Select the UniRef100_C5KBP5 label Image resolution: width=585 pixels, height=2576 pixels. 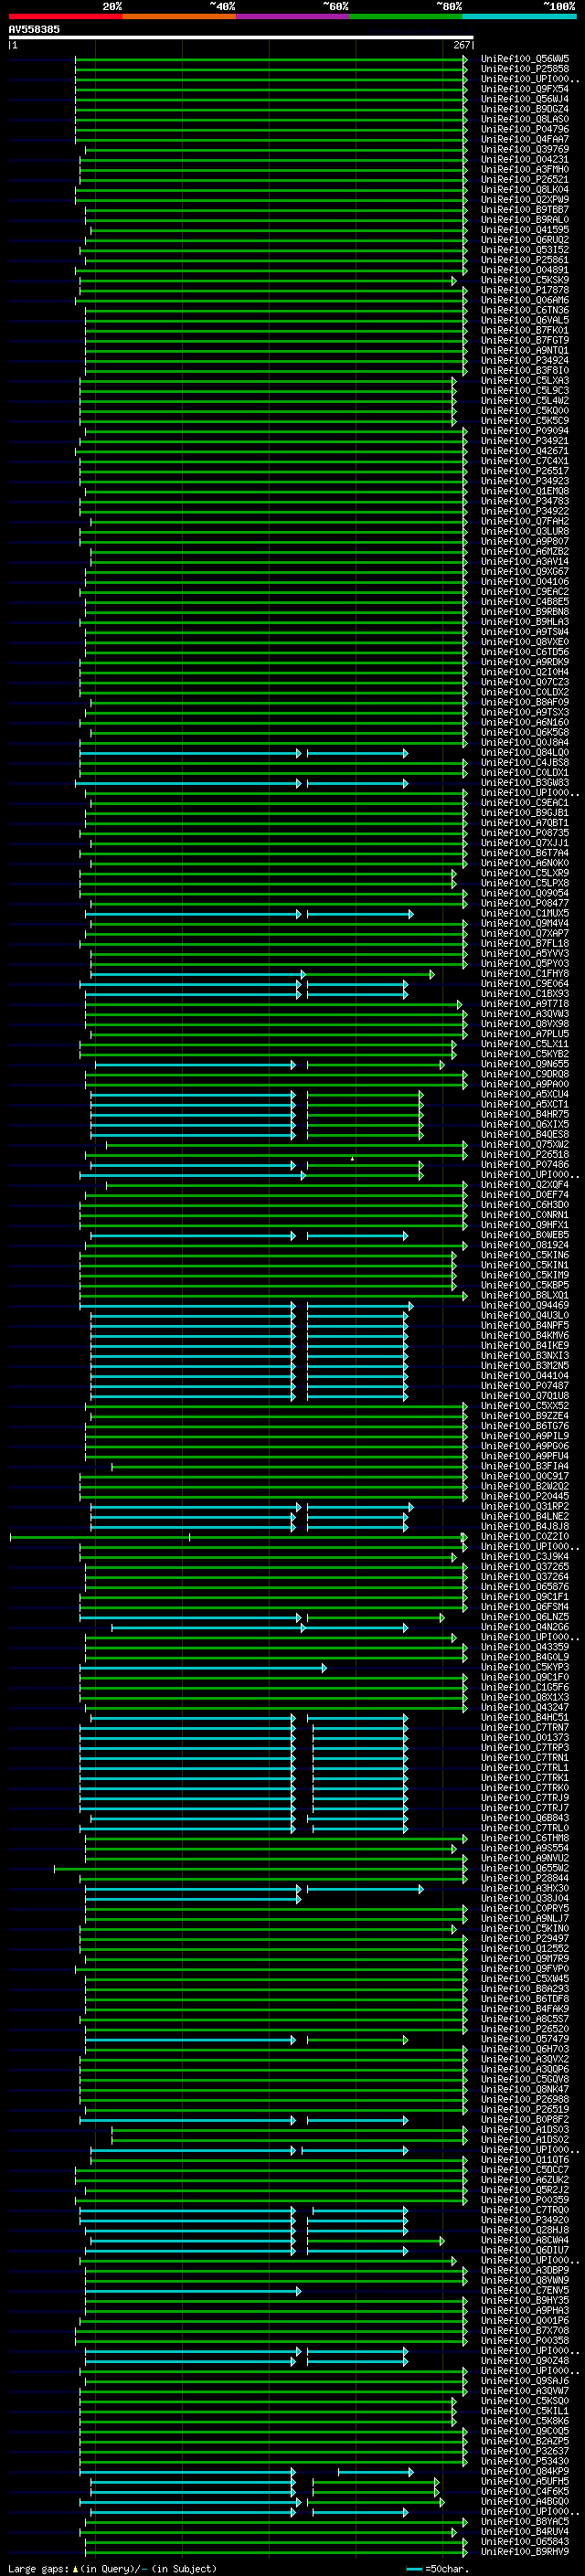click(x=525, y=1285)
